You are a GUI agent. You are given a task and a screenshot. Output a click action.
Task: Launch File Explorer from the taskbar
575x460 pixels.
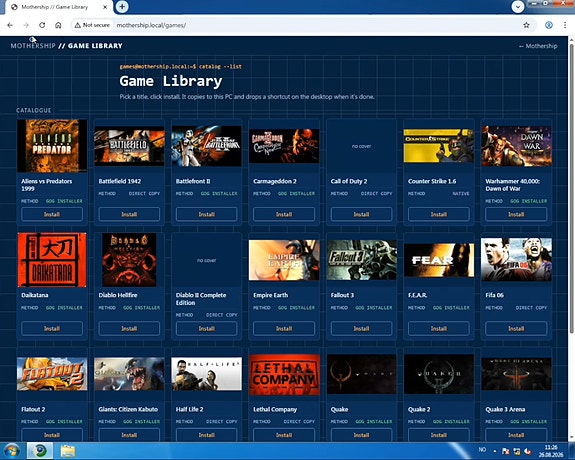coord(68,450)
